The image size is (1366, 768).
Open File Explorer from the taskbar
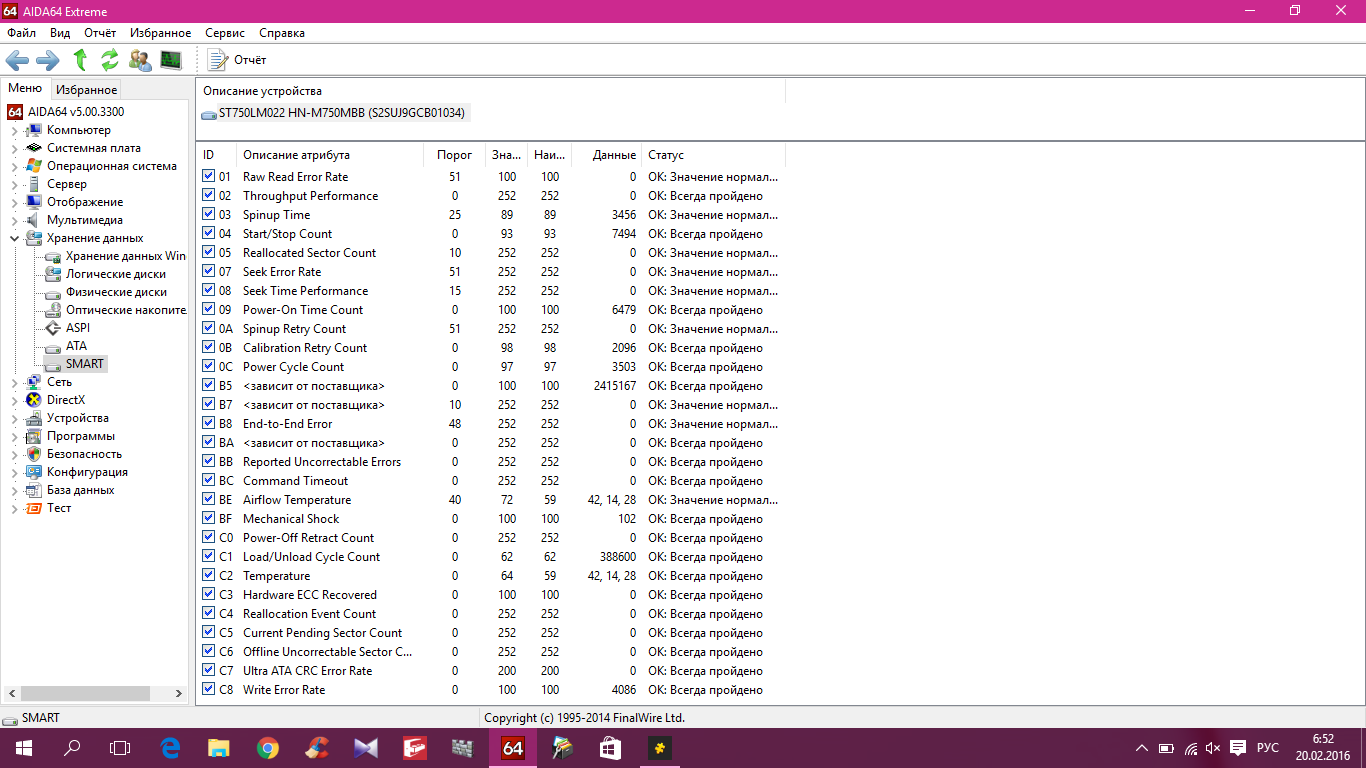pos(219,747)
